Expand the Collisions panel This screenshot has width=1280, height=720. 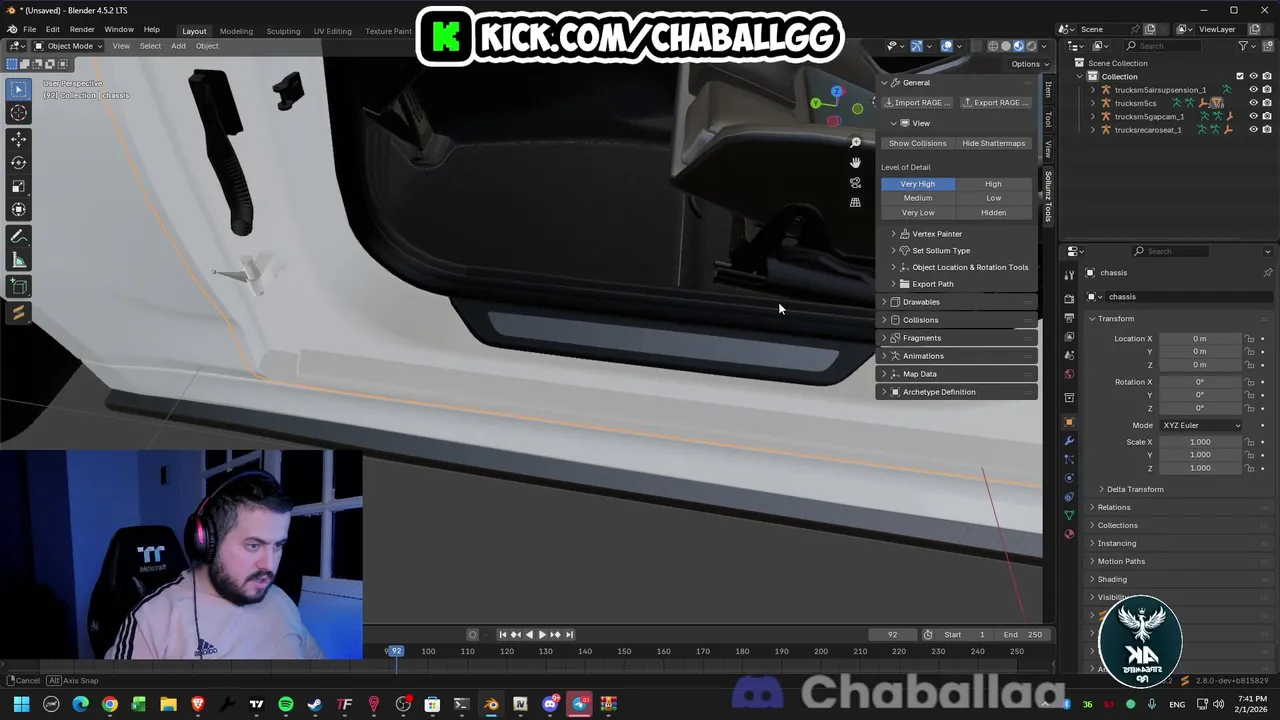tap(958, 320)
